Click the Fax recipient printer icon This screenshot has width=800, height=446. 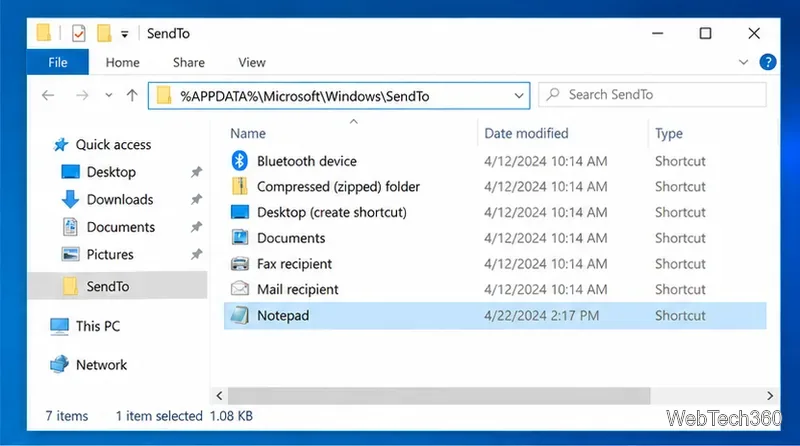(240, 263)
